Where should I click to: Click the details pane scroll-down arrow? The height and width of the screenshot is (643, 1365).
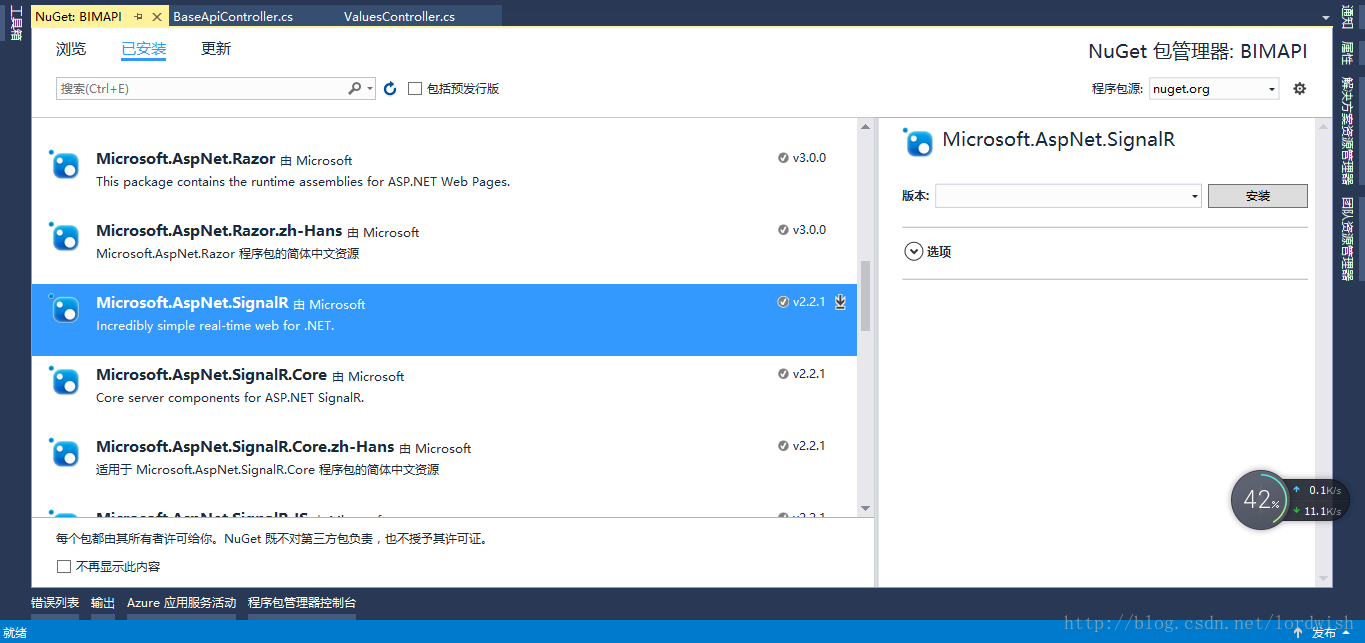coord(1325,579)
